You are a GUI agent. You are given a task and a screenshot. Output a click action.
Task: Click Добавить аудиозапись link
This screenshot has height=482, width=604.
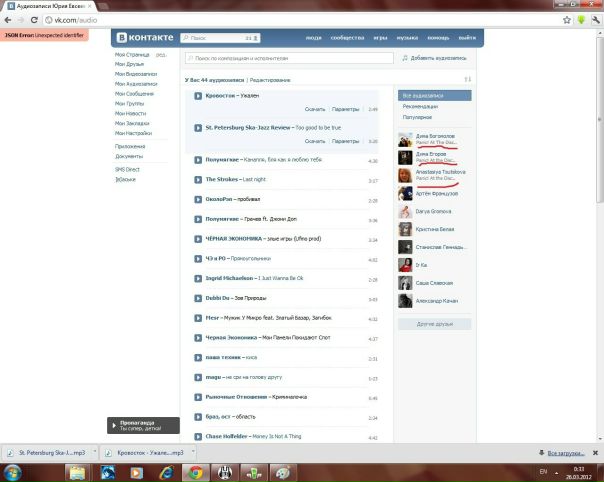coord(436,59)
